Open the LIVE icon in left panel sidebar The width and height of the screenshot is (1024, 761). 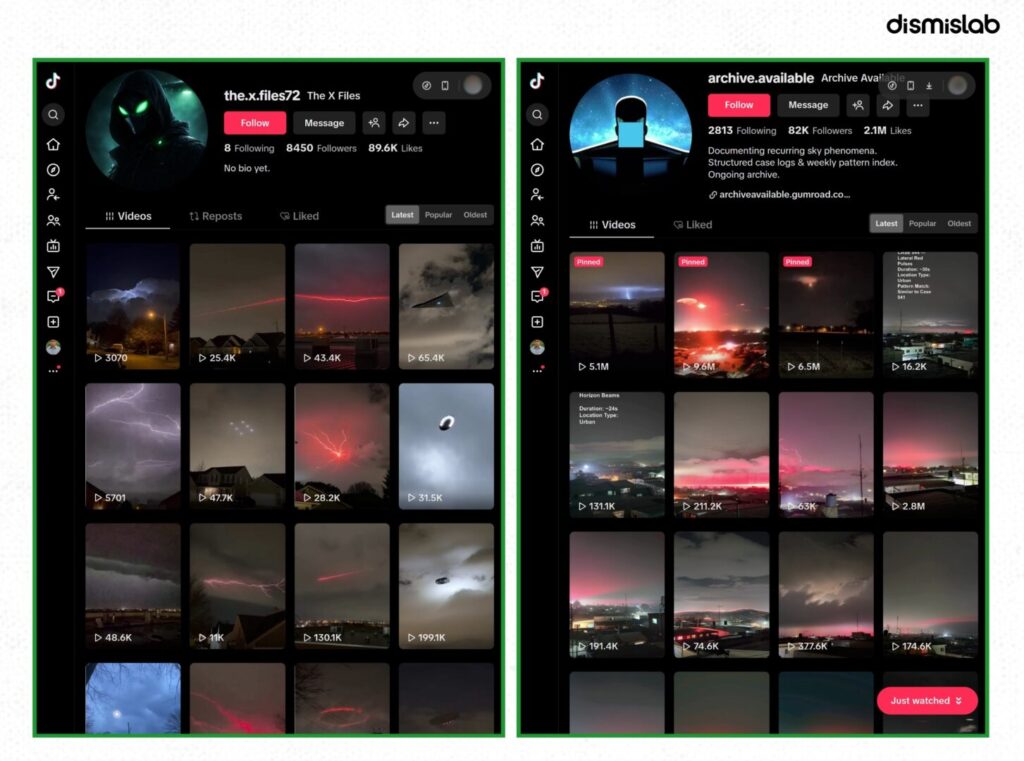coord(54,246)
